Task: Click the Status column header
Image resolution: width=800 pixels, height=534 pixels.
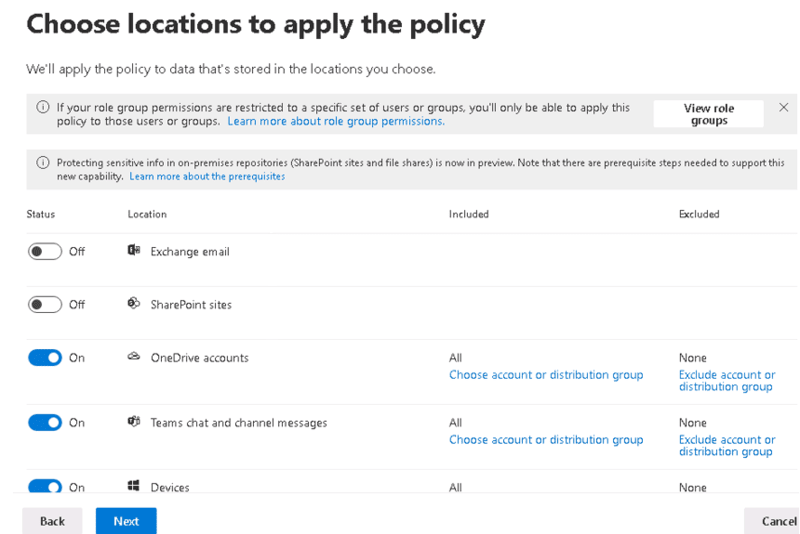Action: coord(41,214)
